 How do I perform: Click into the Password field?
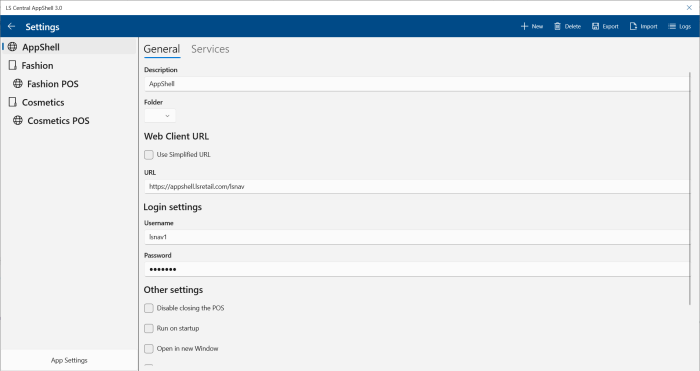[x=417, y=269]
